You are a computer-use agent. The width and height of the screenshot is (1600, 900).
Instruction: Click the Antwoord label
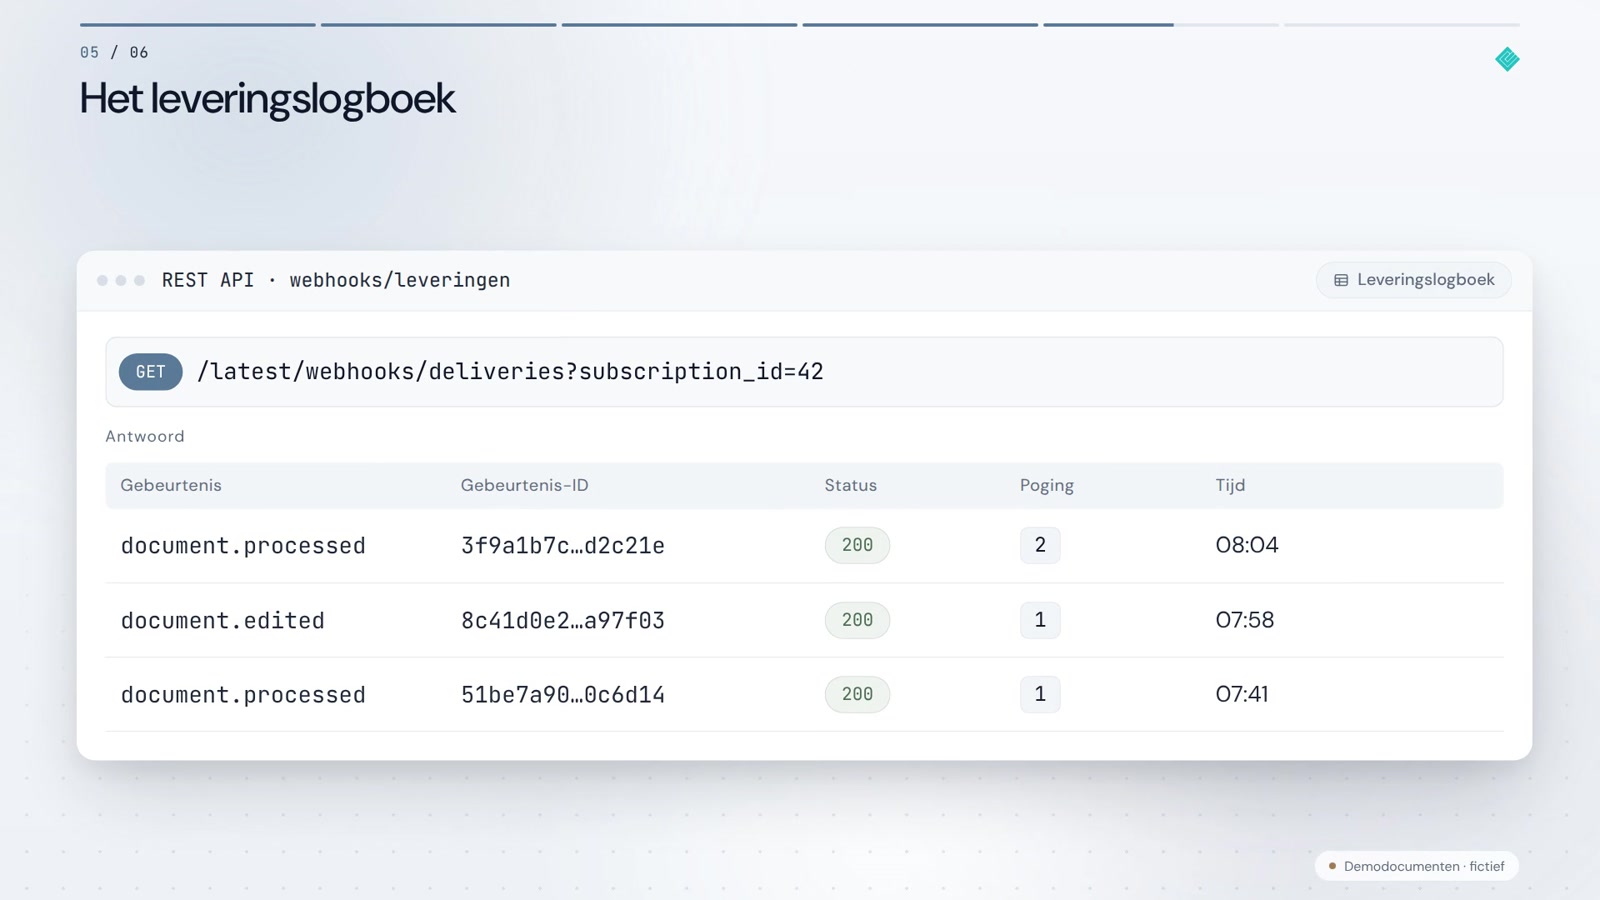pos(145,436)
